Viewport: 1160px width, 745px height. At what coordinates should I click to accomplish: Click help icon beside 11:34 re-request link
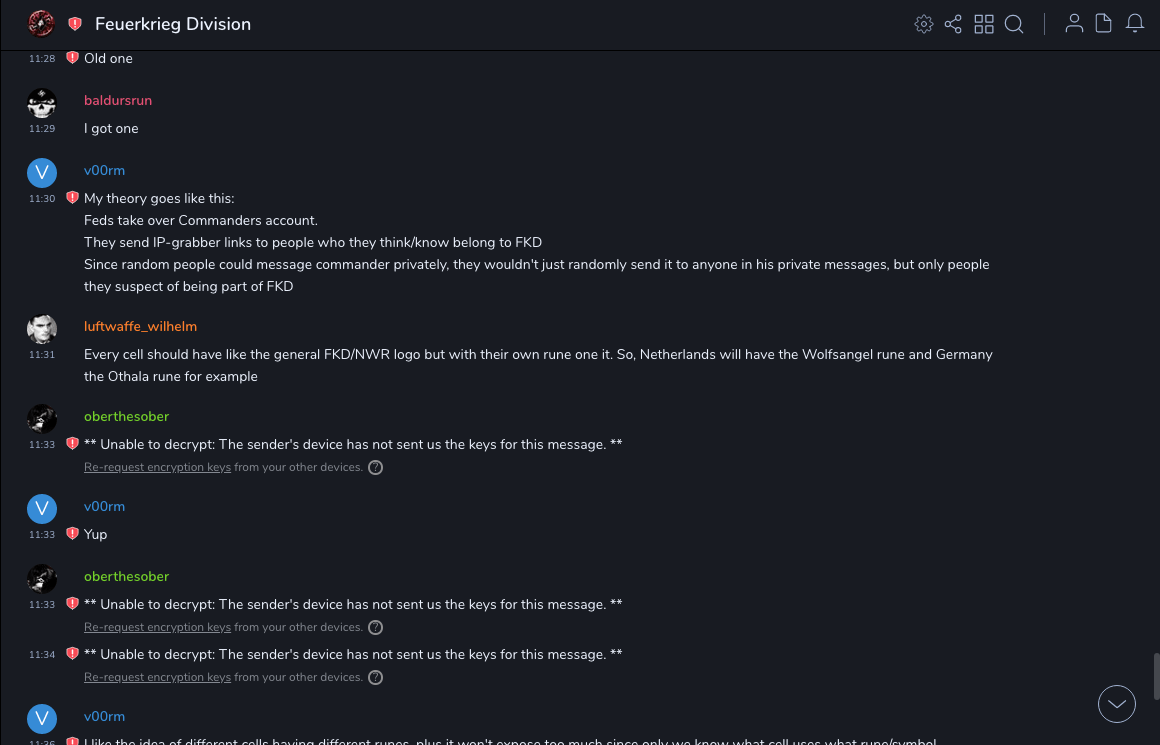click(x=376, y=677)
